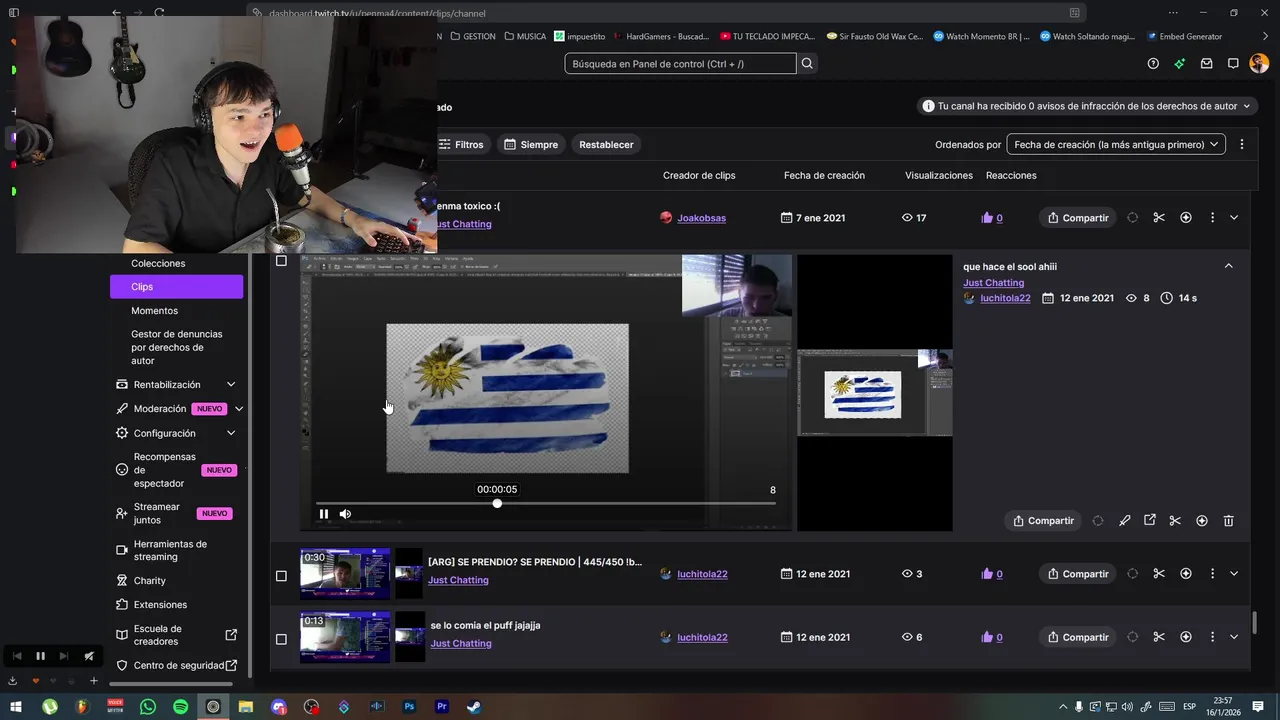Open expanded clip in new window icon
This screenshot has height=720, width=1280.
coord(1150,521)
